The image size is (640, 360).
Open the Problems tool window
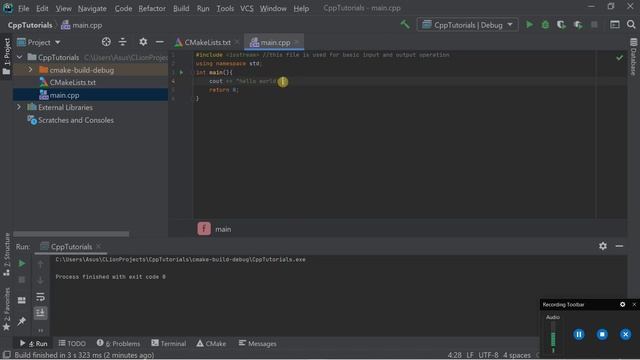click(118, 343)
